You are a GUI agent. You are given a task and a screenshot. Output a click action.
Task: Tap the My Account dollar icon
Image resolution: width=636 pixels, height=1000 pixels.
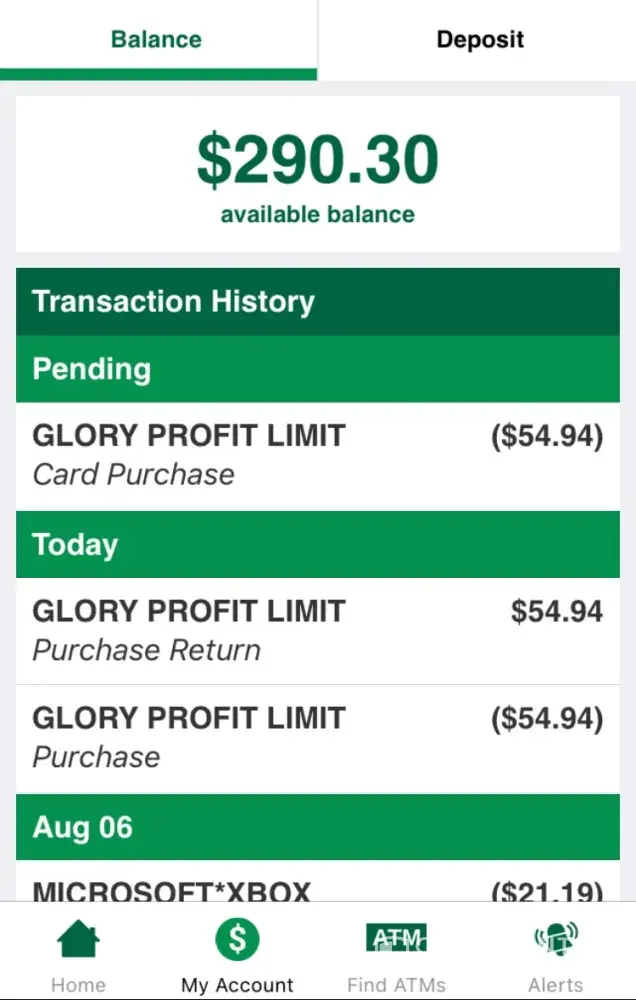coord(237,939)
